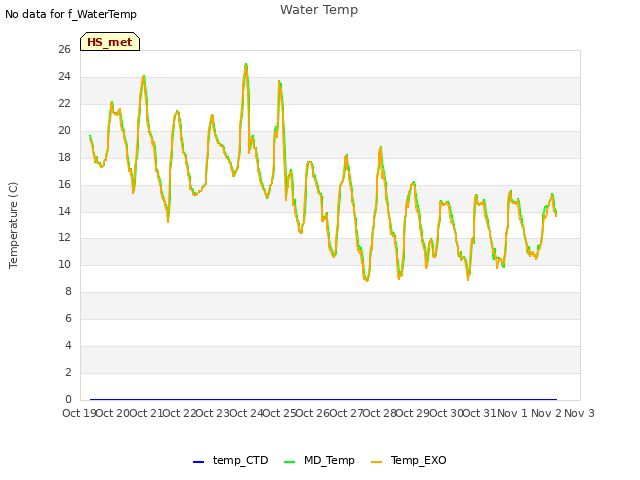640x480 pixels.
Task: Click the Nov 3 x-axis tick label
Action: [x=579, y=413]
